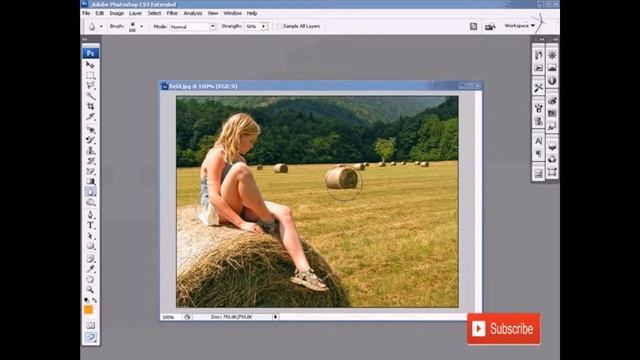The image size is (640, 360).
Task: Click the orange foreground color swatch
Action: click(x=88, y=310)
